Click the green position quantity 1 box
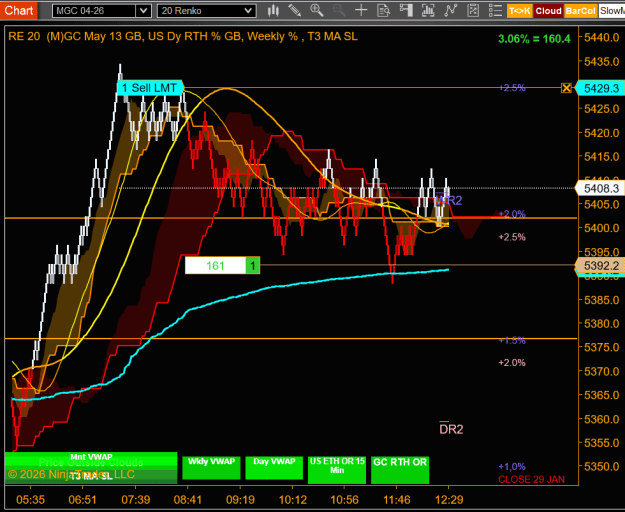Image resolution: width=625 pixels, height=512 pixels. tap(253, 265)
